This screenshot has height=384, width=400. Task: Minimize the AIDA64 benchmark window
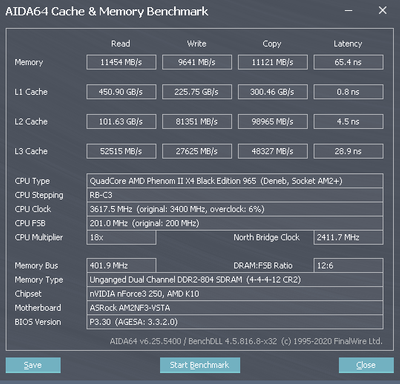tap(349, 11)
